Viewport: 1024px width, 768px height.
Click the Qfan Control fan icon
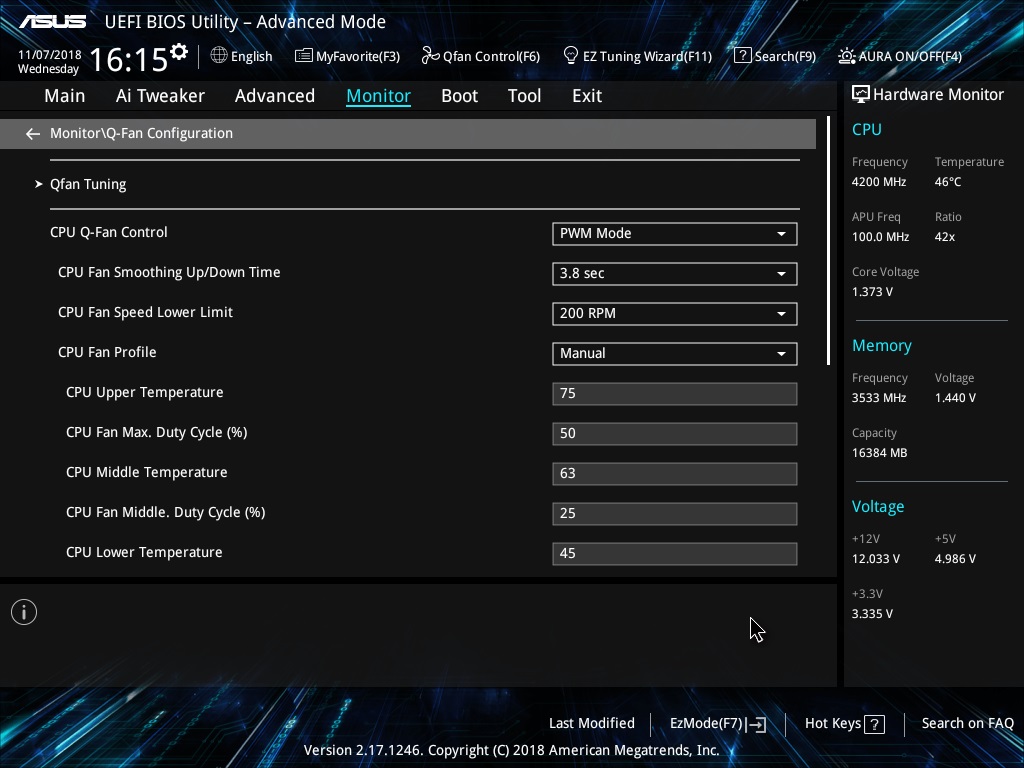(x=430, y=56)
